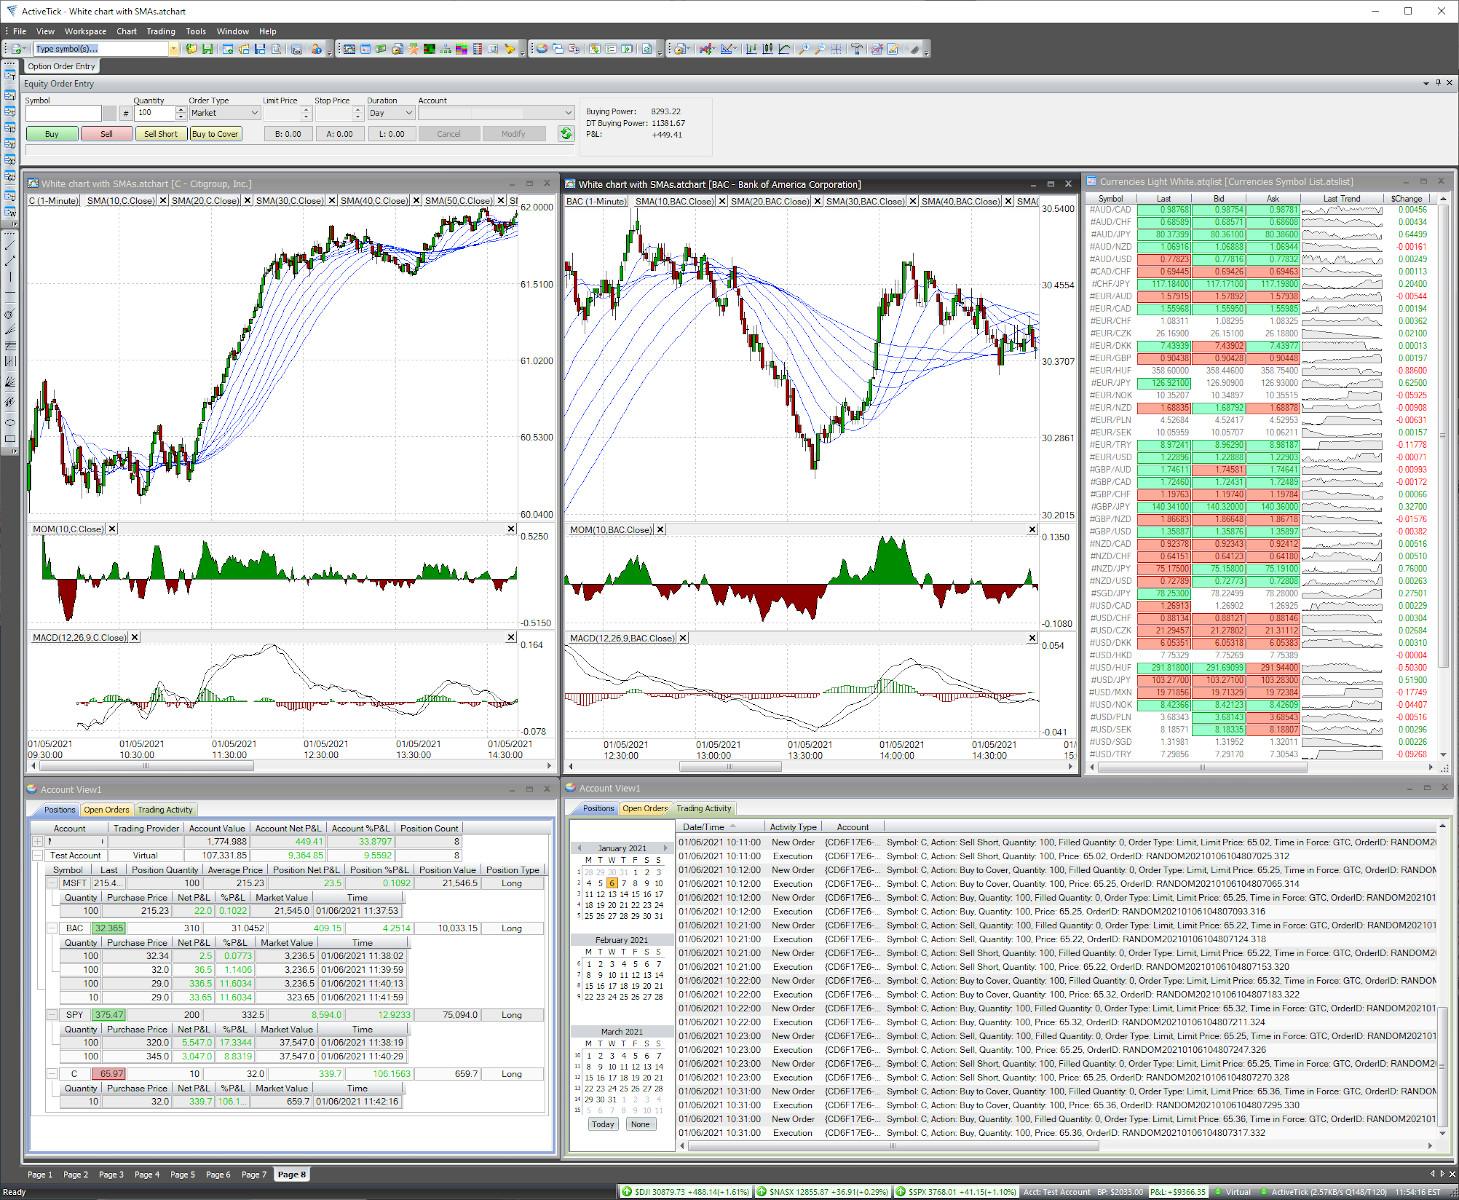Increase Quantity using the stepper arrow
The height and width of the screenshot is (1200, 1459).
181,110
